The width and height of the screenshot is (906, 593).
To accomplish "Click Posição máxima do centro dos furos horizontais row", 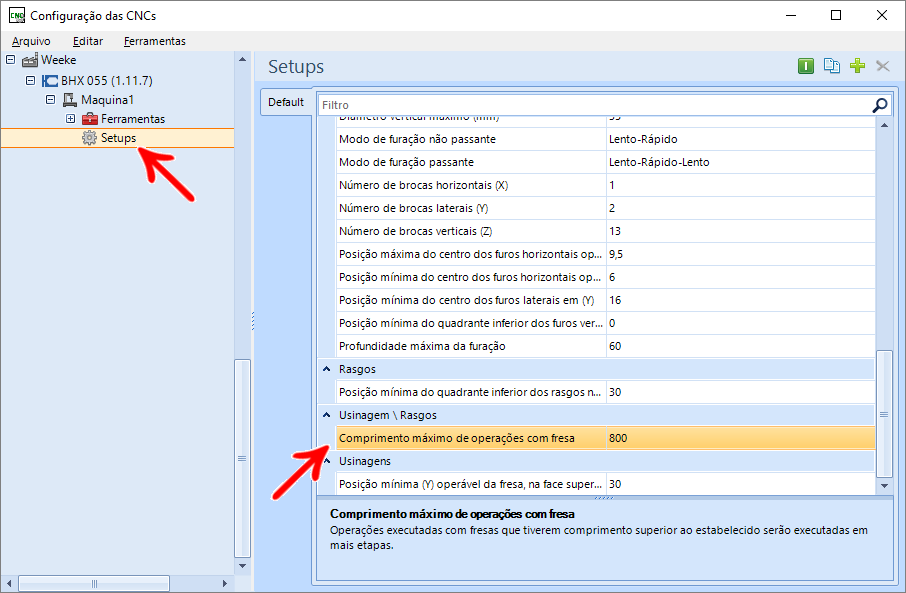I will pos(606,254).
